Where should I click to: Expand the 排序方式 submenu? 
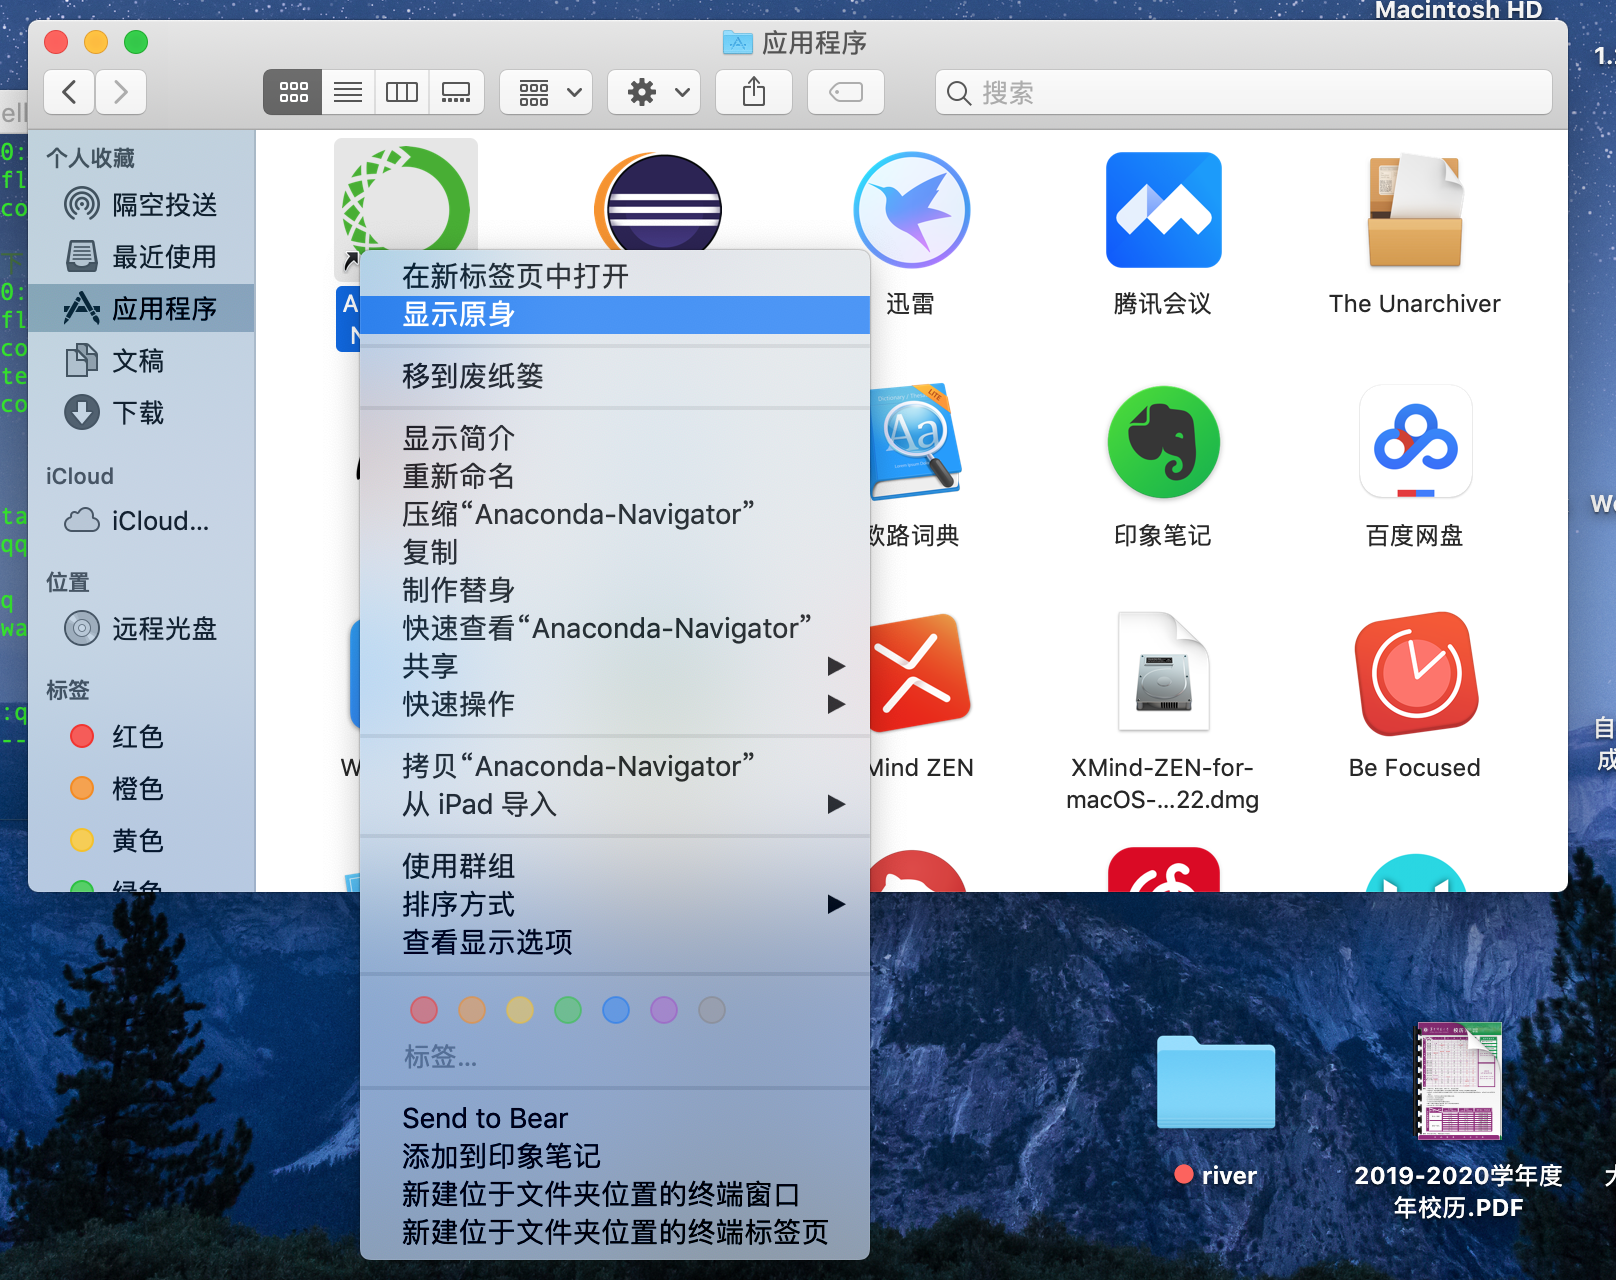point(614,904)
